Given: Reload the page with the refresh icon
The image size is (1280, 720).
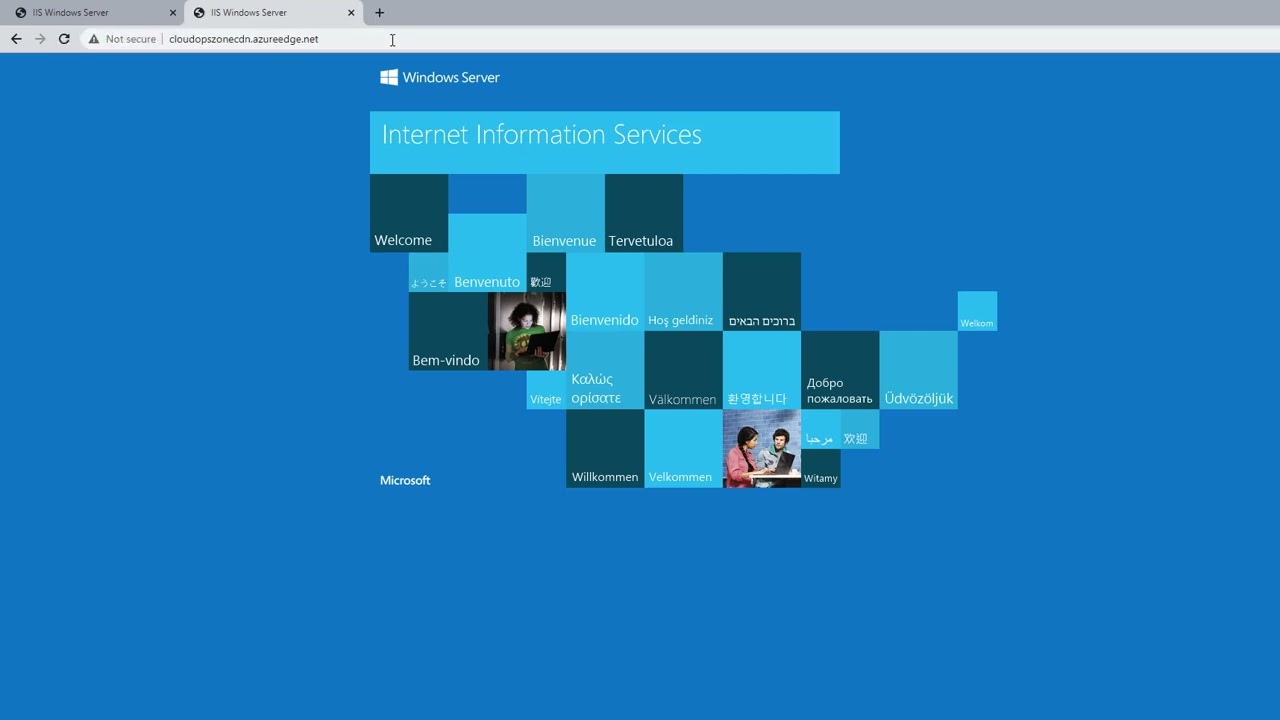Looking at the screenshot, I should coord(64,39).
